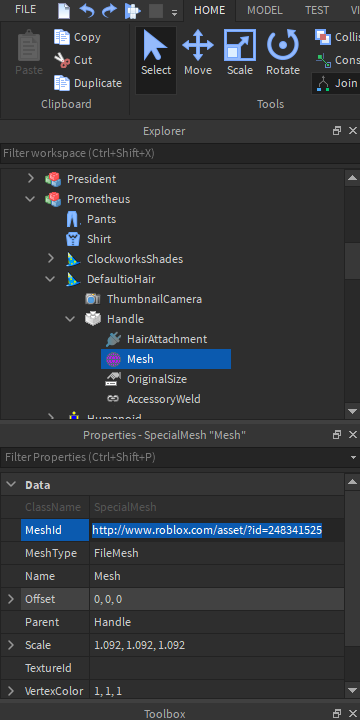This screenshot has width=360, height=720.
Task: Select the ClockworksShades accessory
Action: (135, 259)
